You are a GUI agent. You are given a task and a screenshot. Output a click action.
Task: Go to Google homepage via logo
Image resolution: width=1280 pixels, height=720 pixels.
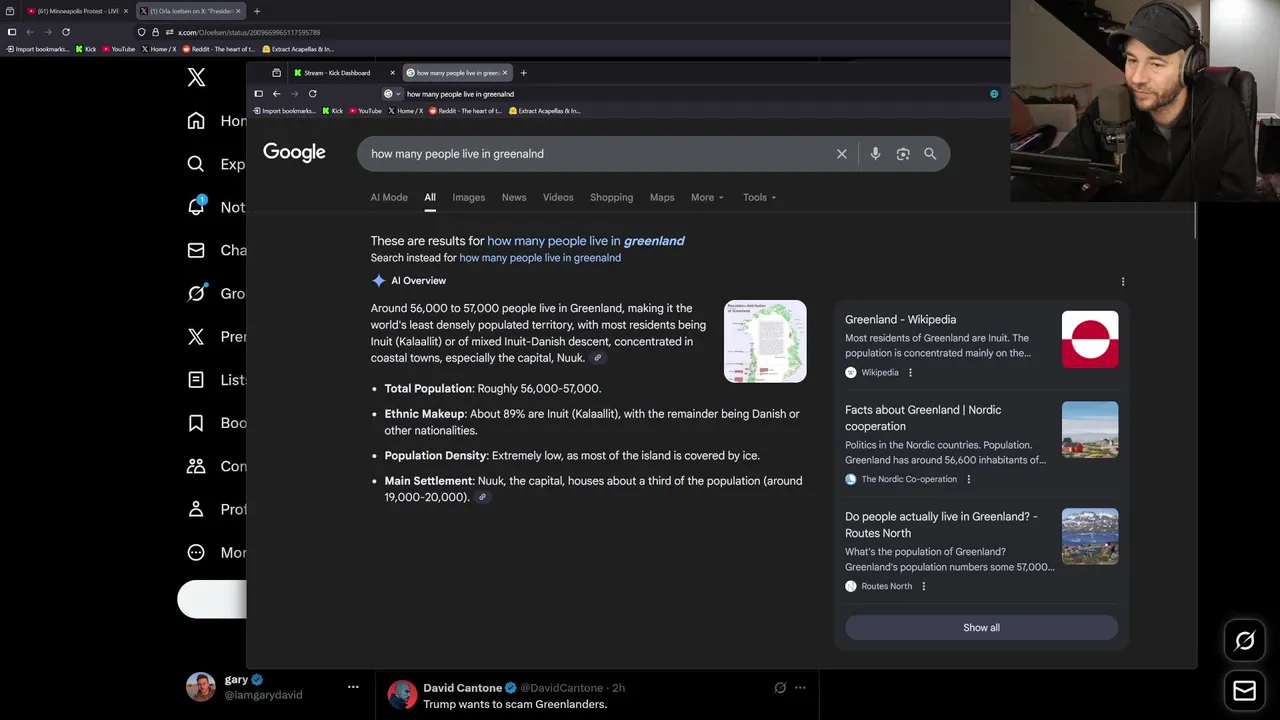(x=294, y=152)
